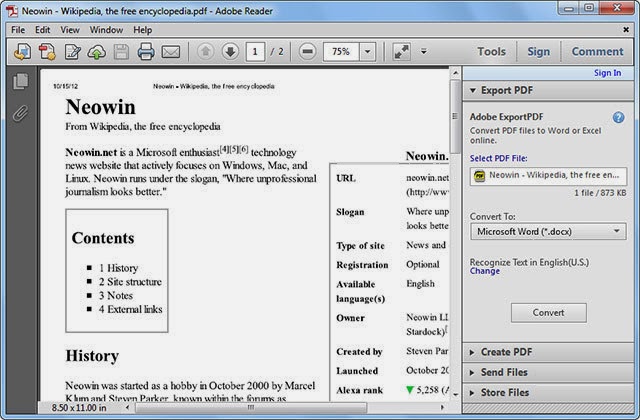Click the '10/15/12' date header text

65,86
